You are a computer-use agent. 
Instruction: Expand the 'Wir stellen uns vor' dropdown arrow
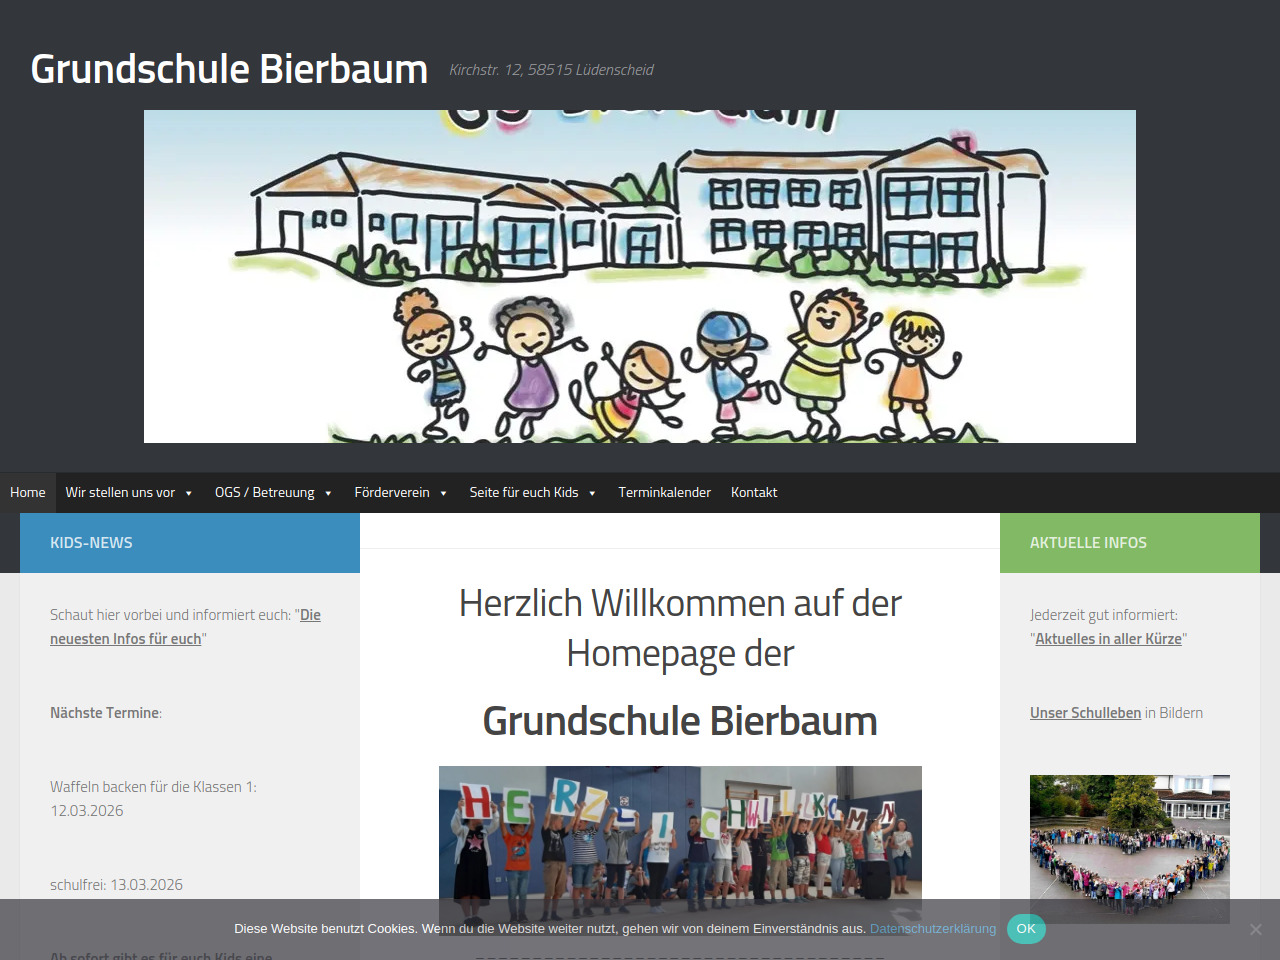click(x=189, y=493)
